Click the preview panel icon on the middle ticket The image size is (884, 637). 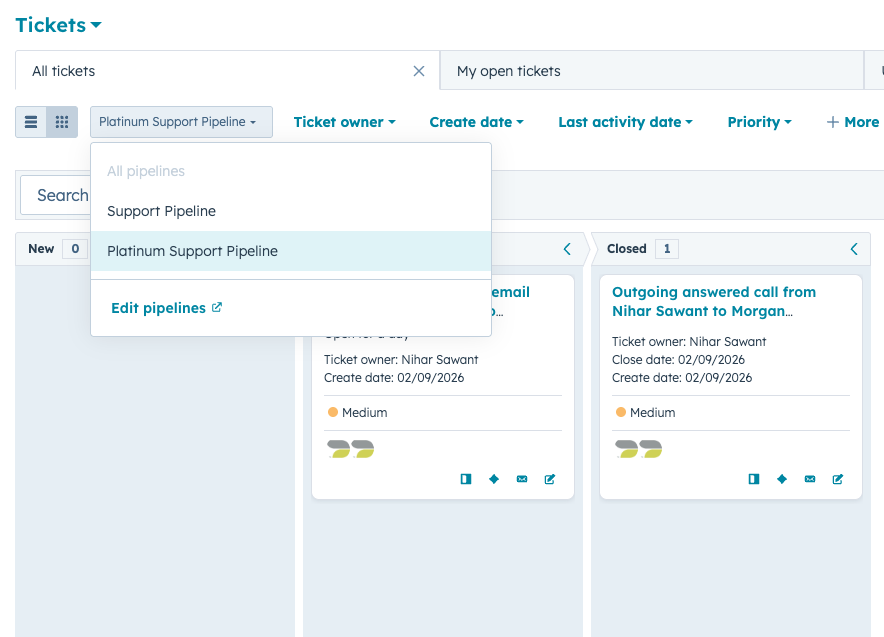coord(465,479)
